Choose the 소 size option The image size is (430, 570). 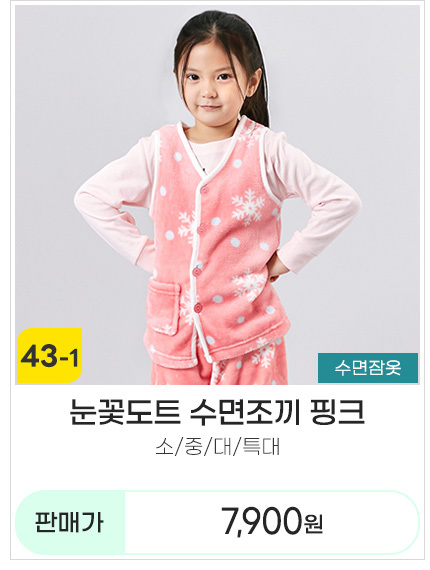pyautogui.click(x=164, y=447)
